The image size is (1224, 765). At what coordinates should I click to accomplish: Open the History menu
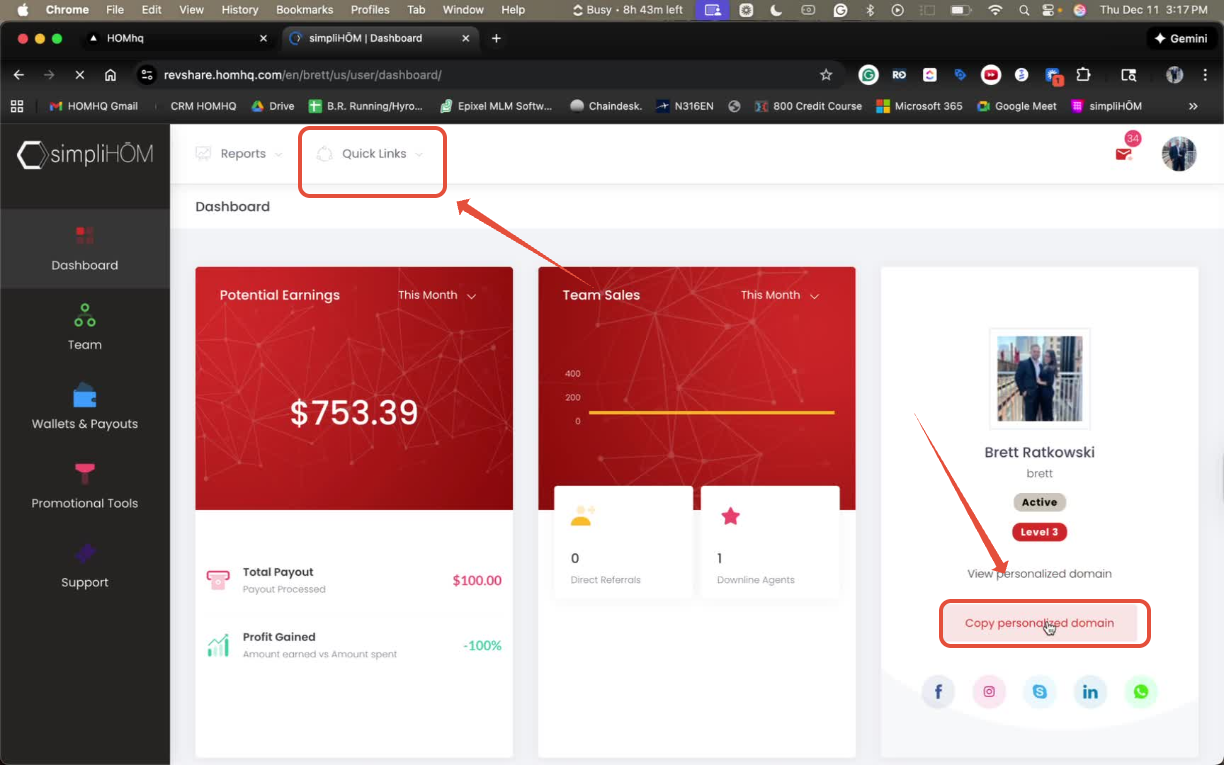pos(240,10)
